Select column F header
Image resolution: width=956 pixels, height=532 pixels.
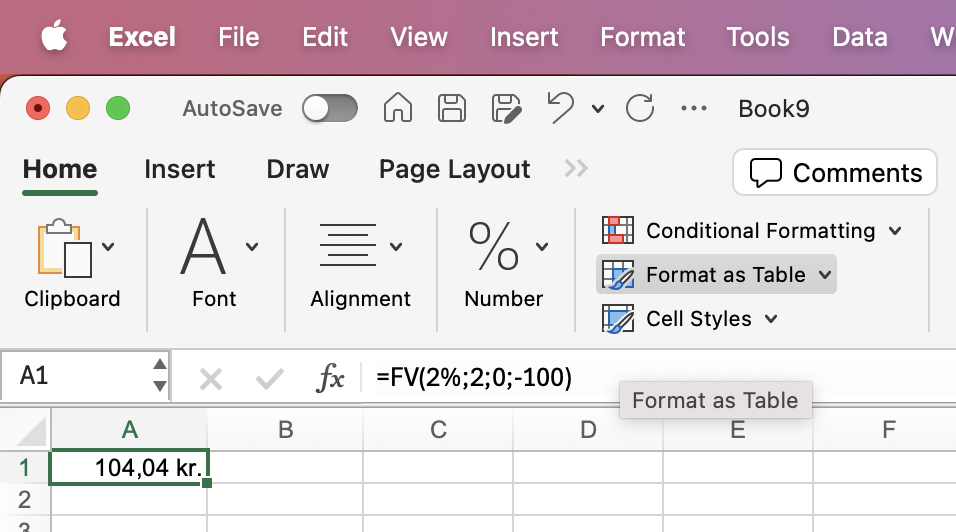pos(888,430)
